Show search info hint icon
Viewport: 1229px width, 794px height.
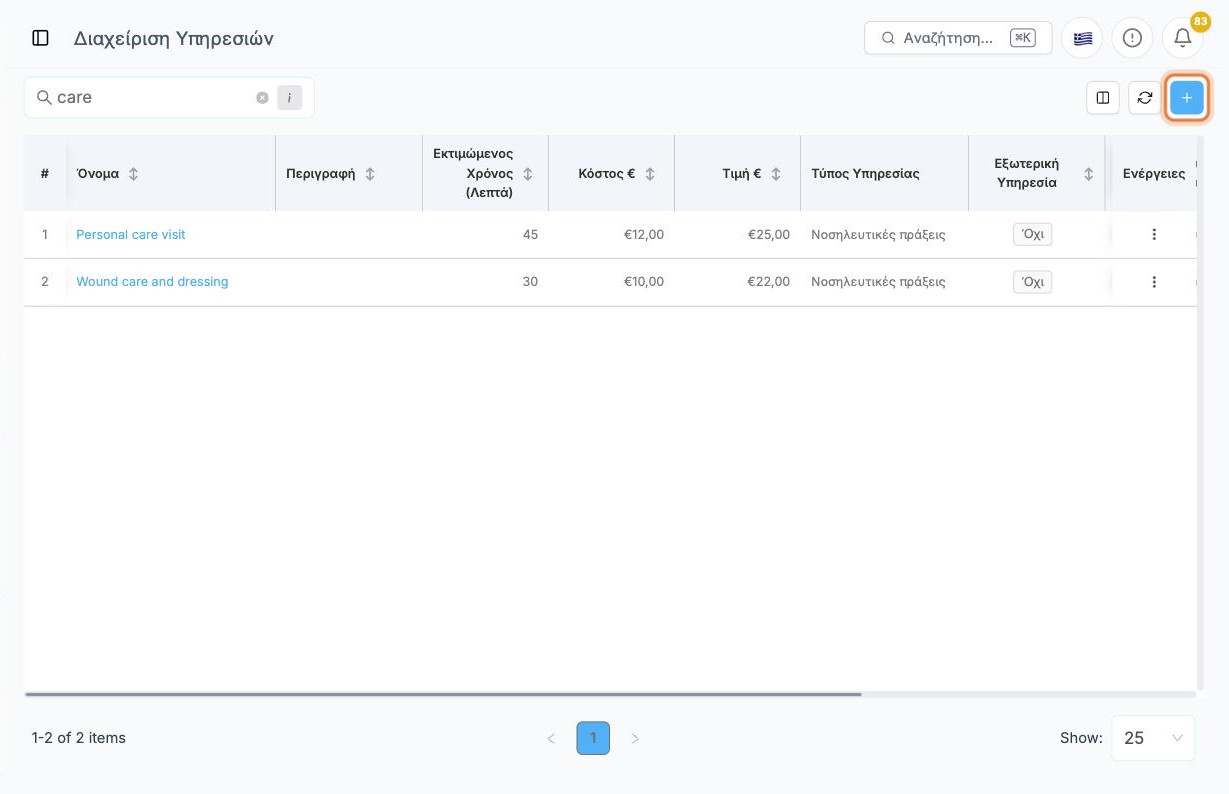point(289,98)
